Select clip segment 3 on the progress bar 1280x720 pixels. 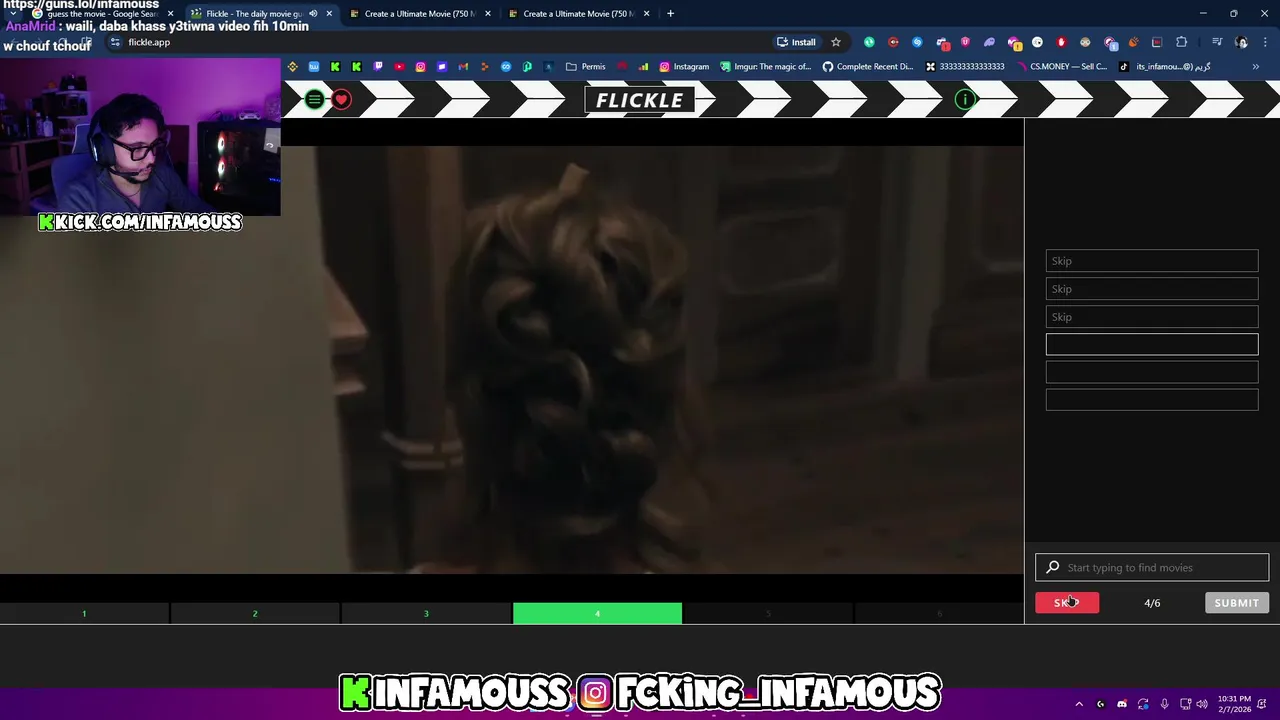tap(426, 614)
